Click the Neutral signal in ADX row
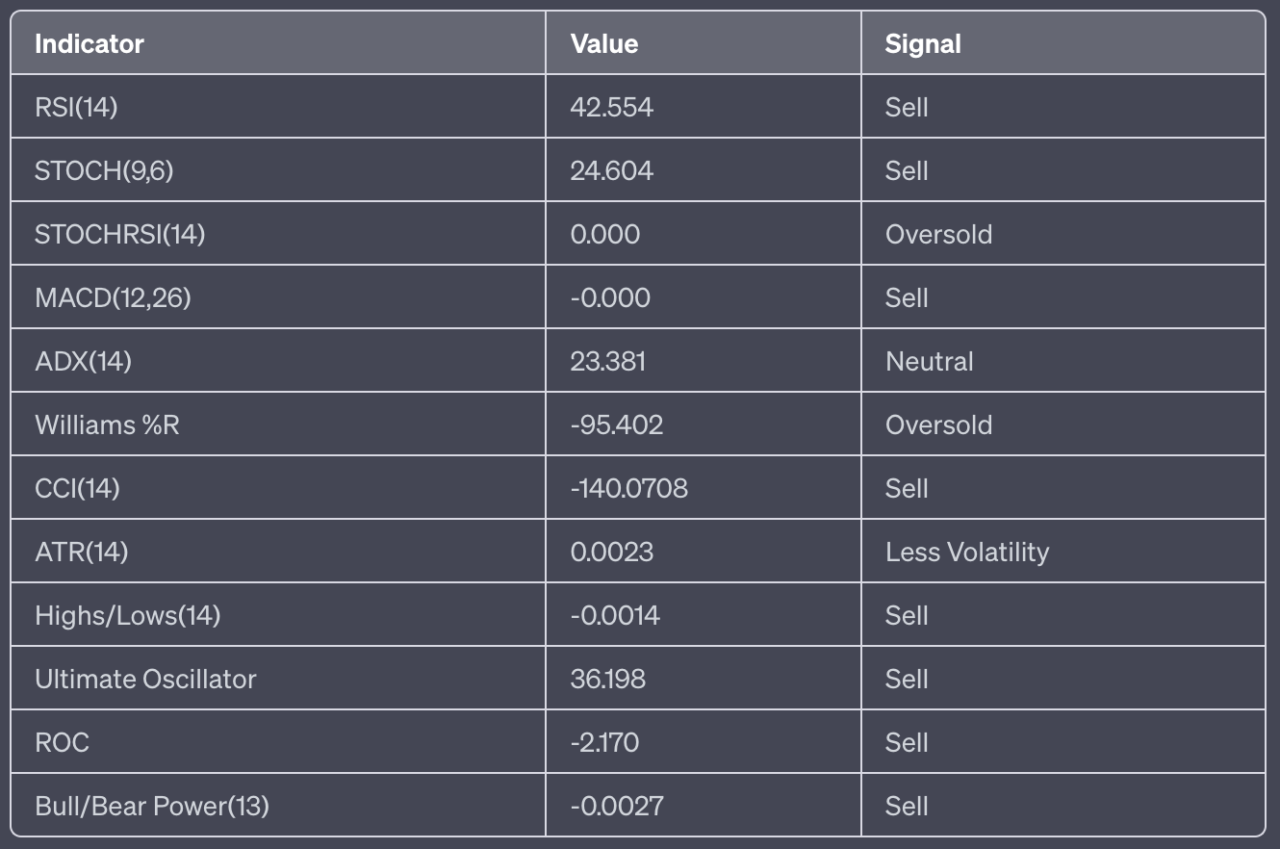1280x849 pixels. click(x=929, y=361)
